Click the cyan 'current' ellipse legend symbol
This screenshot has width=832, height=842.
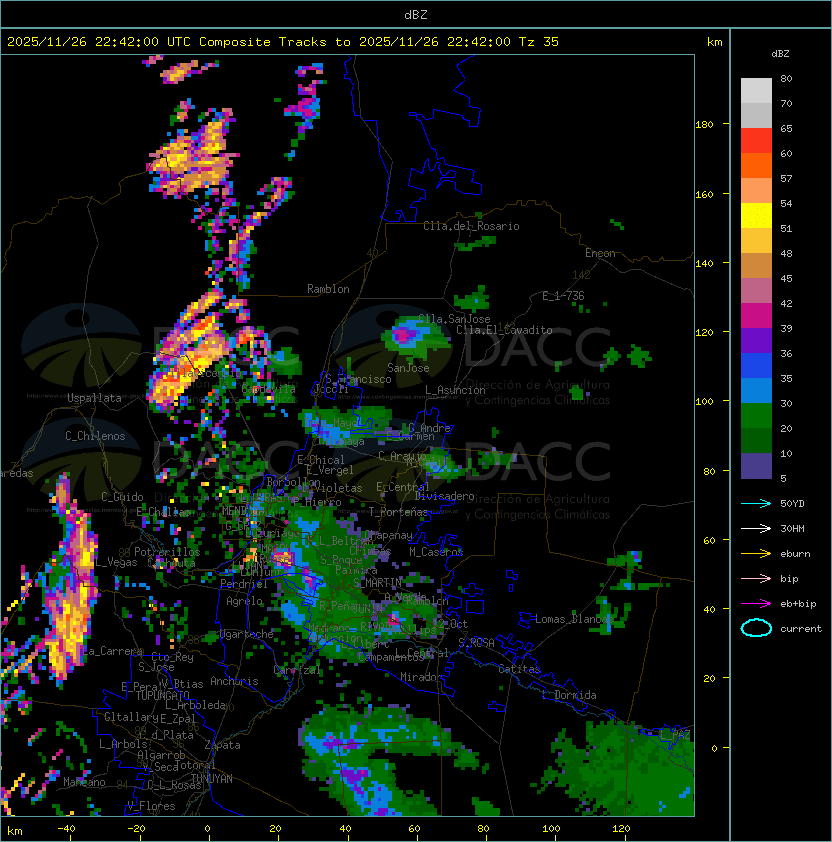pos(756,628)
